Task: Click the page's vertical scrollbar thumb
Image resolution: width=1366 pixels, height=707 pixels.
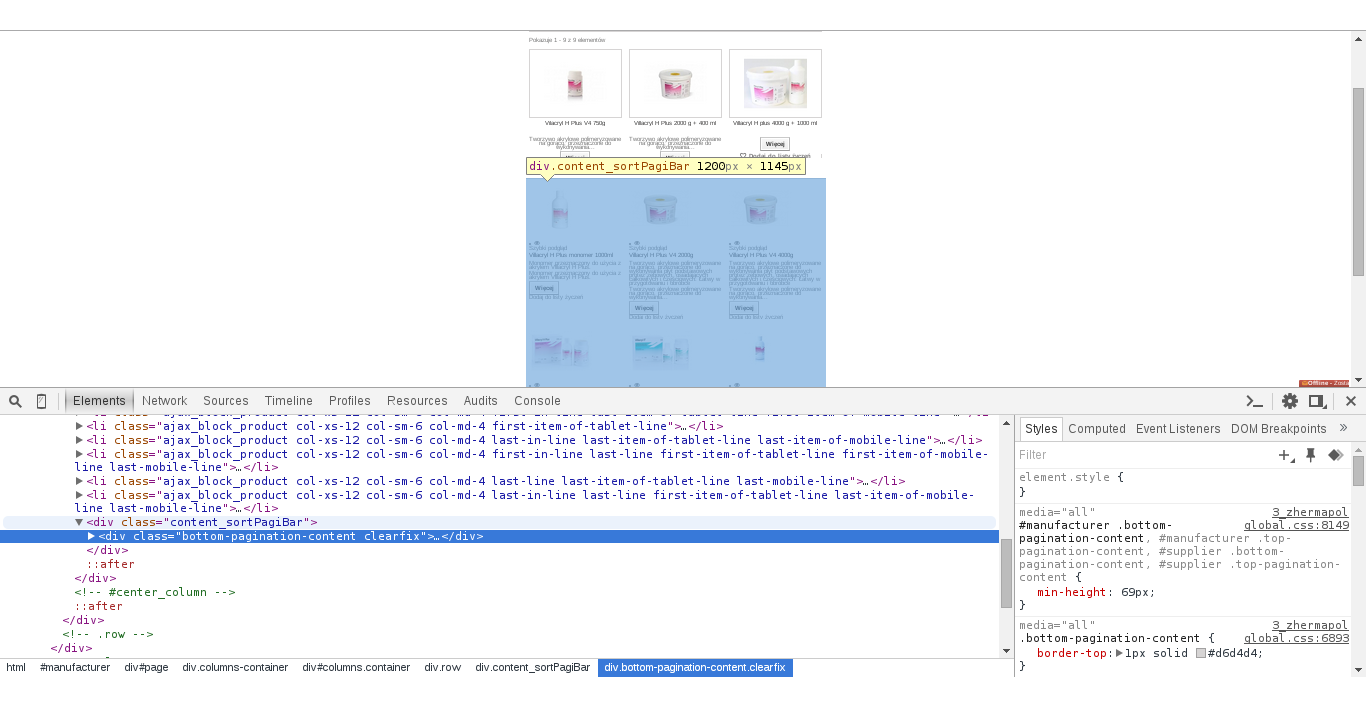Action: tap(1358, 181)
